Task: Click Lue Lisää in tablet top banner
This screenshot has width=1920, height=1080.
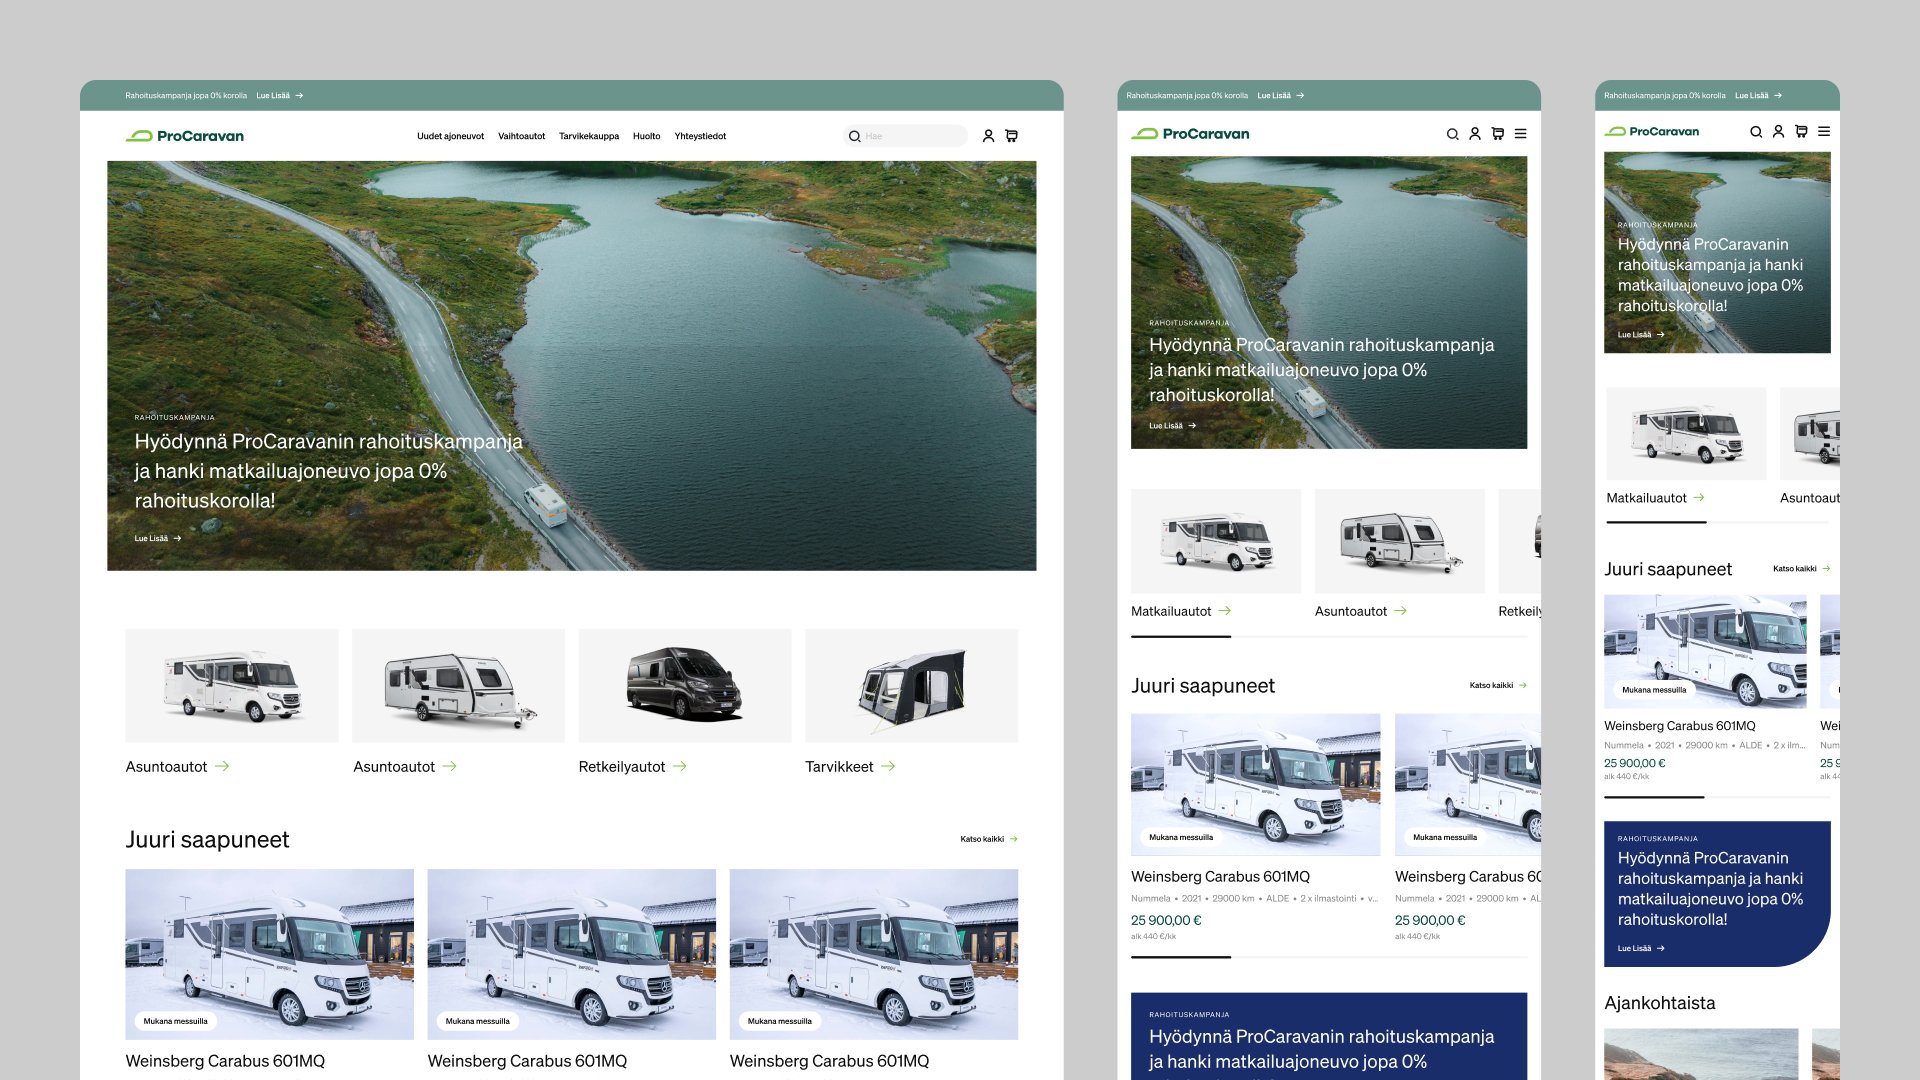Action: tap(1281, 96)
